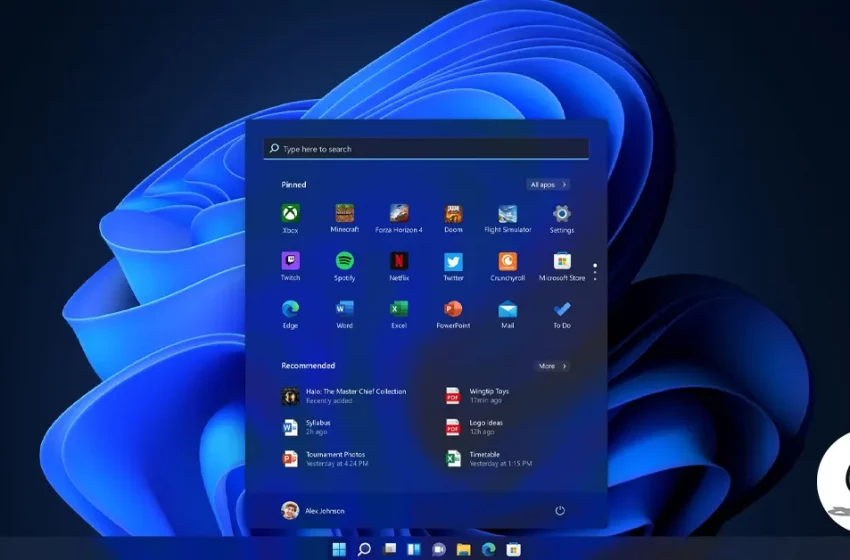
Task: Expand More recommended items
Action: (x=551, y=366)
